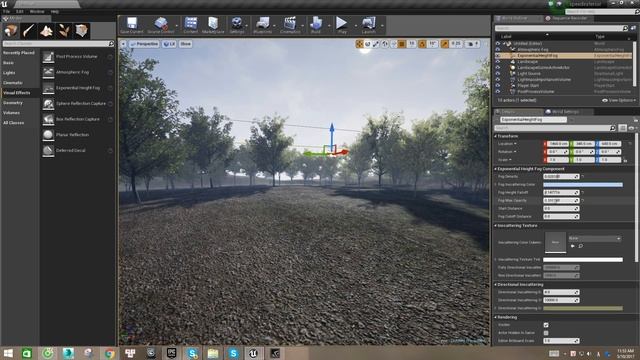This screenshot has height=360, width=640.
Task: Open the Inscattering Texture Tint white swatch
Action: [583, 260]
